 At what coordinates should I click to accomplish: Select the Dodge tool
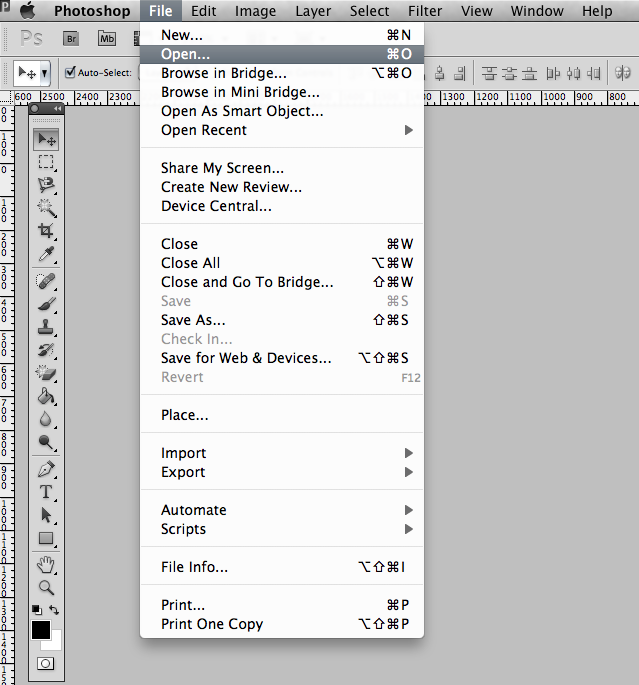click(46, 442)
